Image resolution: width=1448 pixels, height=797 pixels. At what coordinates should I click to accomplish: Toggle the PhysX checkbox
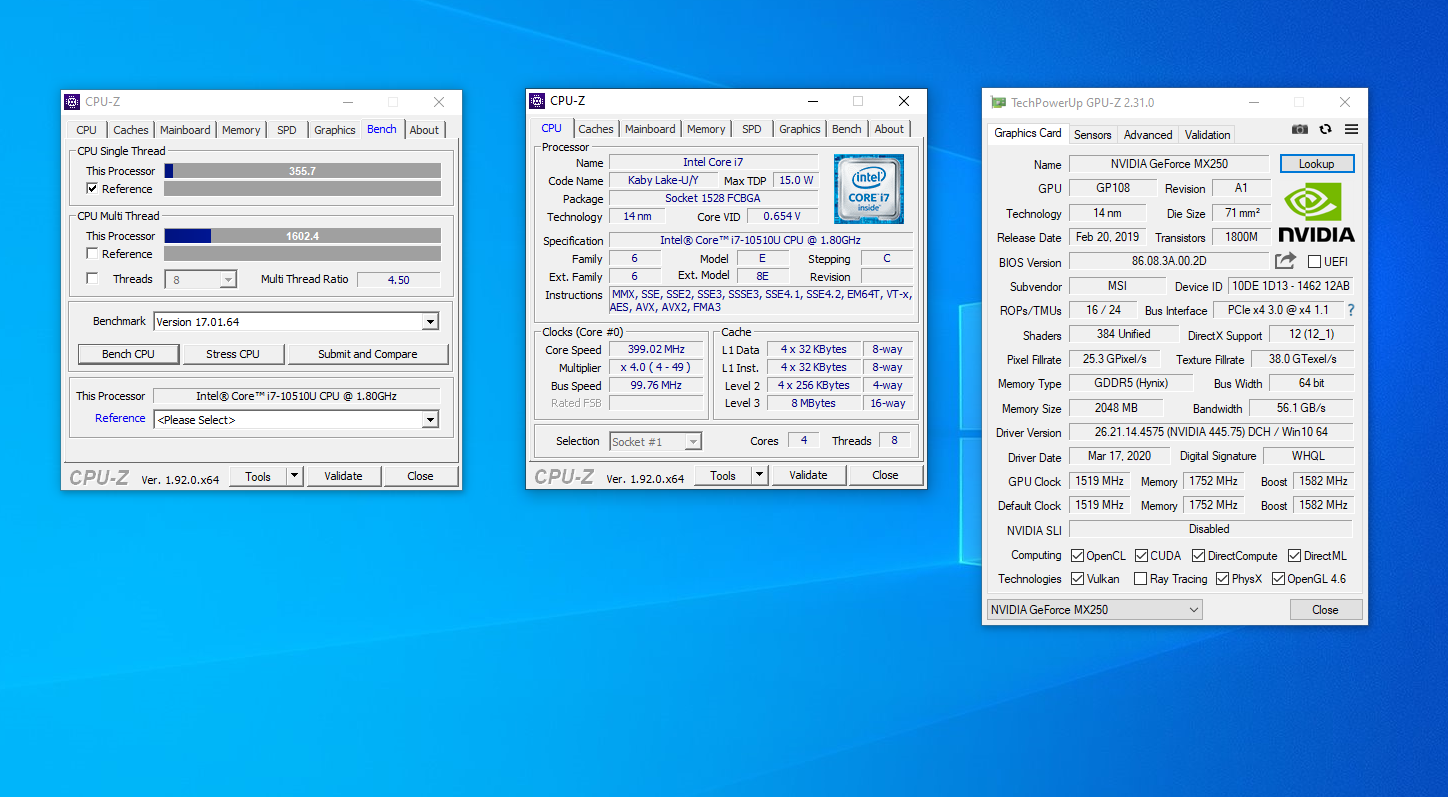point(1222,579)
